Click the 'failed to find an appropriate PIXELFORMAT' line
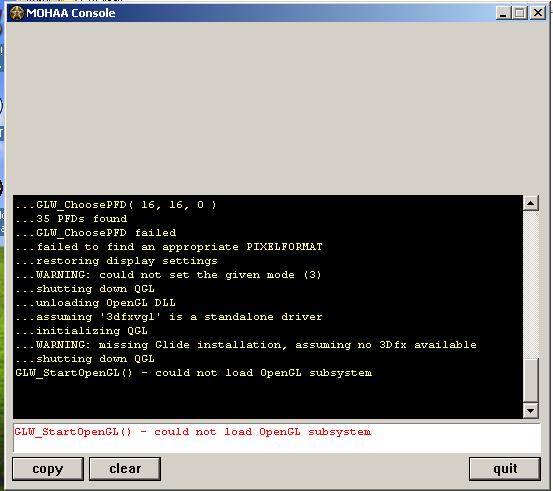Viewport: 553px width, 491px height. 169,247
